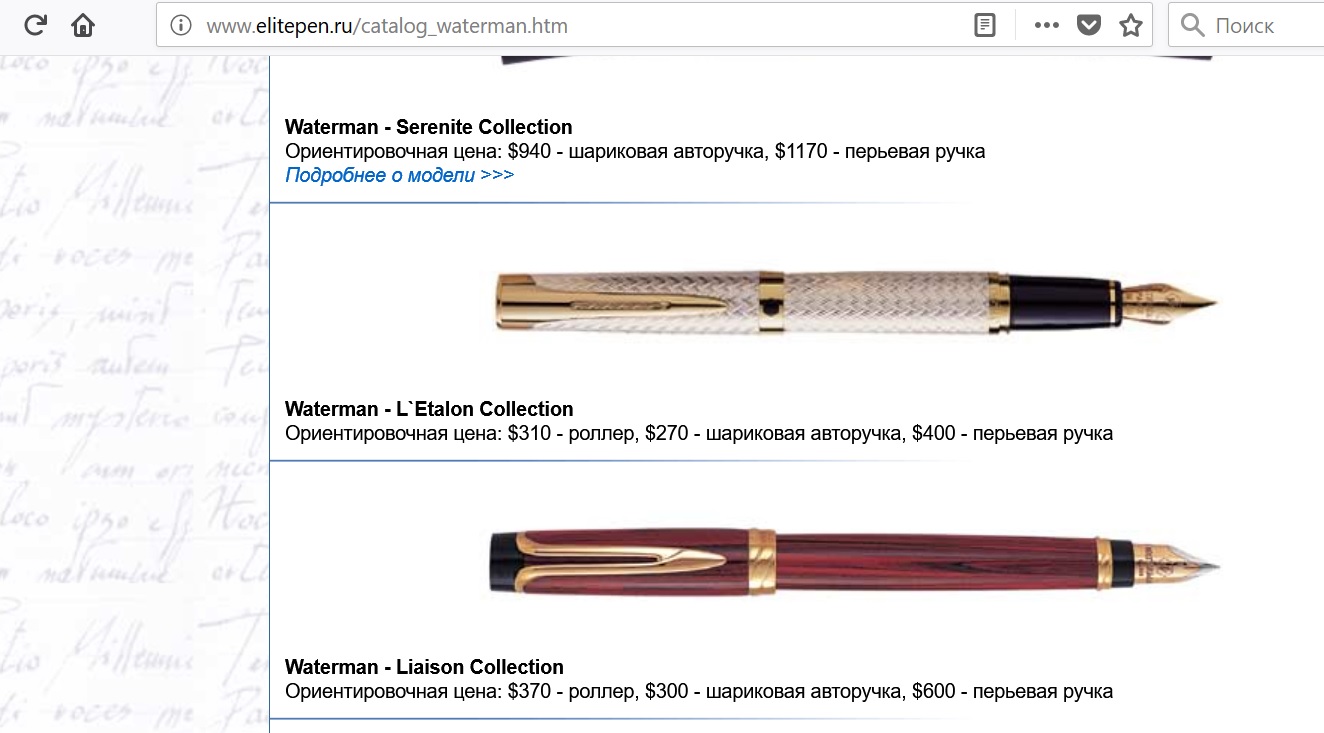Open page actions three-dots menu

click(x=1046, y=25)
